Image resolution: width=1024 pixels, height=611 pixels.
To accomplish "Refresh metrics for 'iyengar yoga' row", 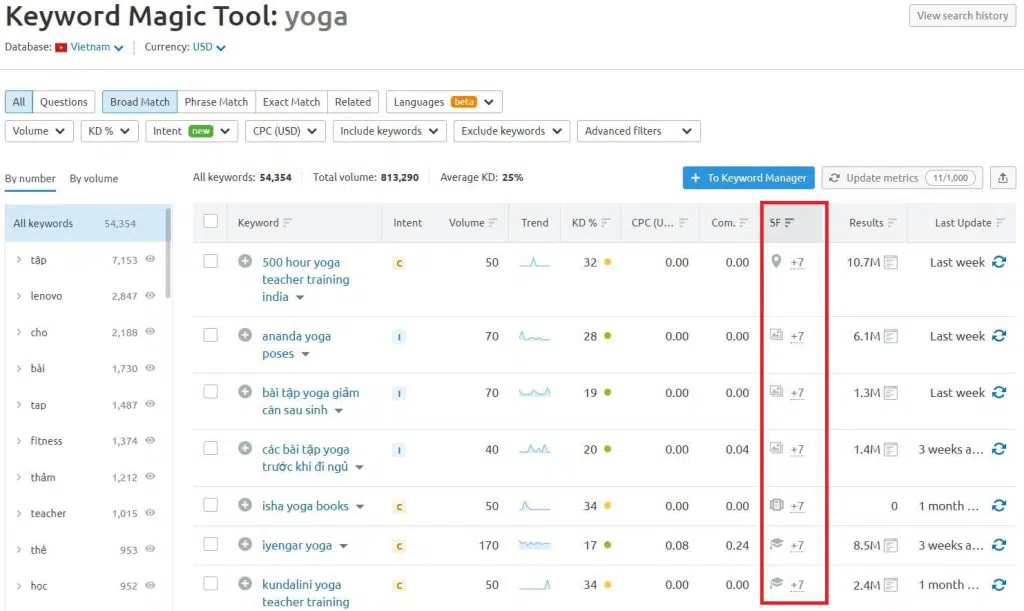I will pos(999,544).
